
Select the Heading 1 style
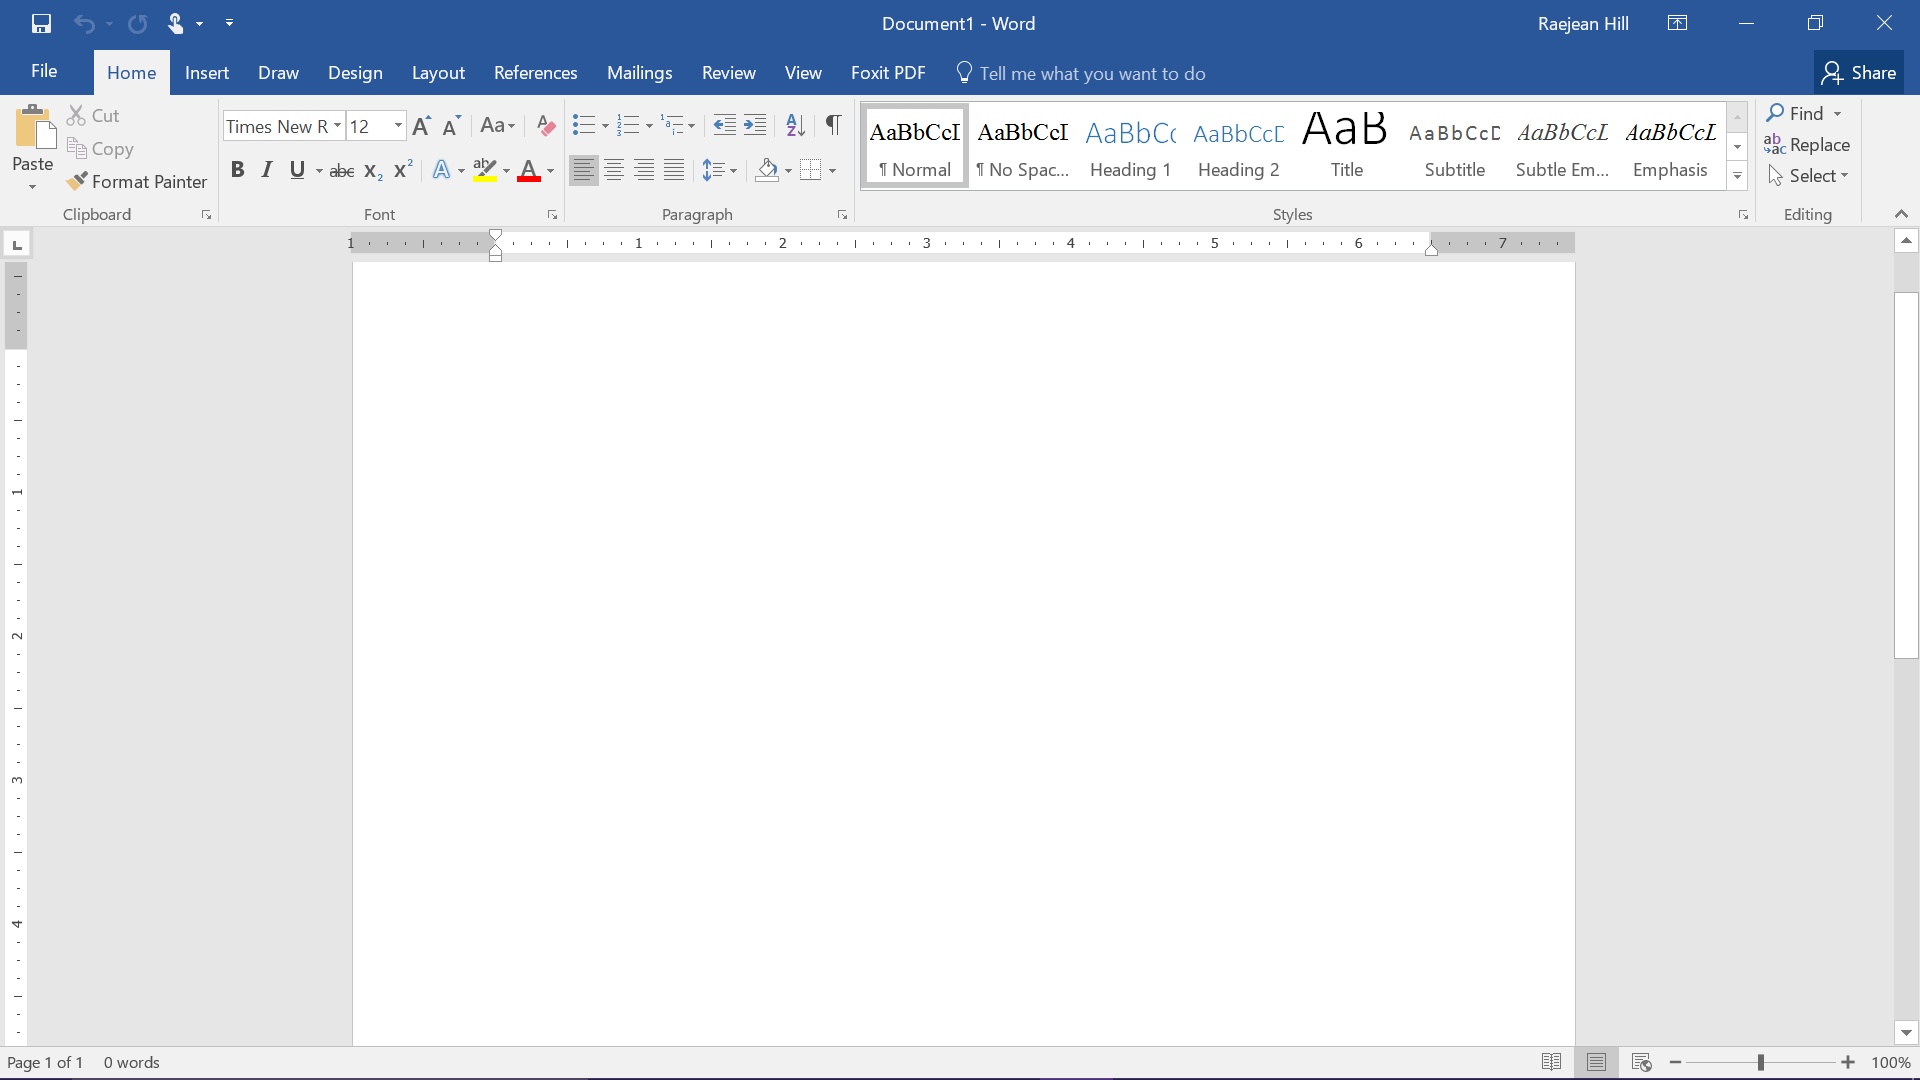1130,146
